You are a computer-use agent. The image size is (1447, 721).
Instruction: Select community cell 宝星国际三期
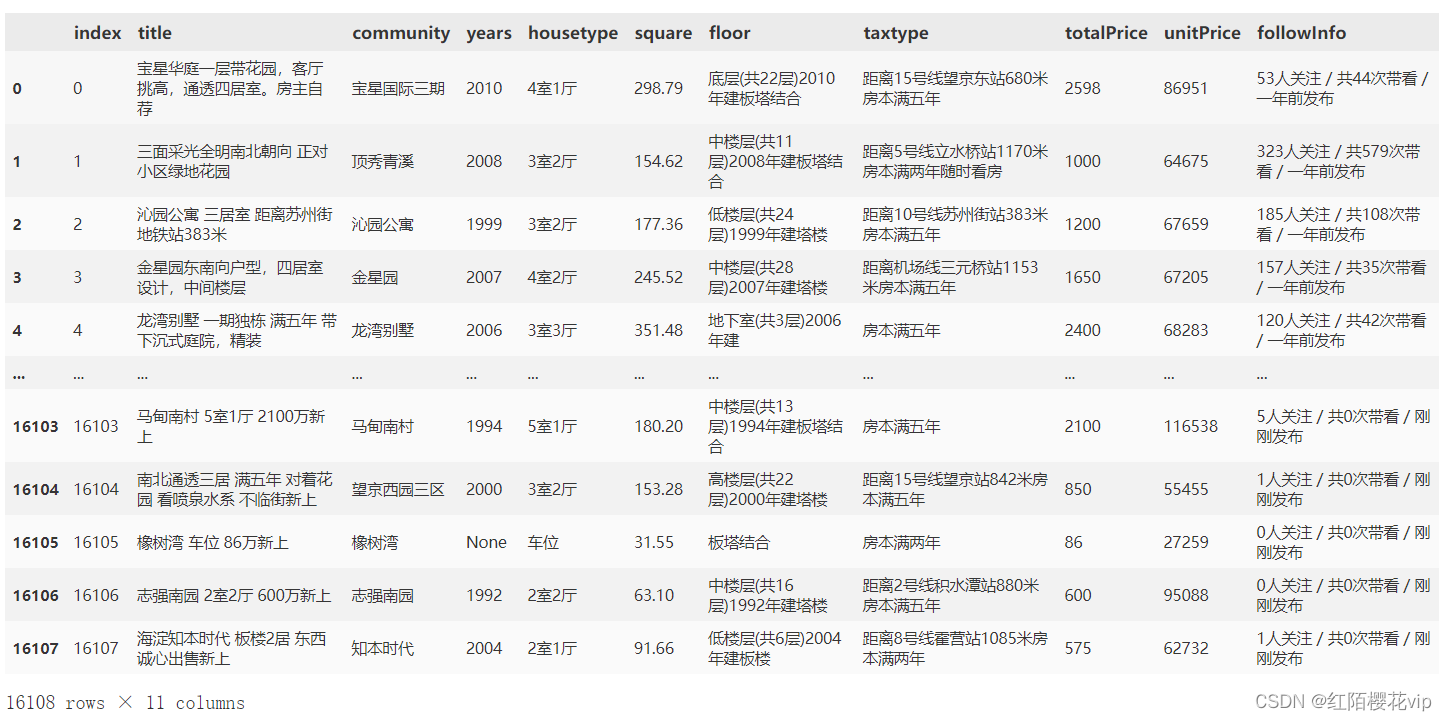click(x=398, y=88)
